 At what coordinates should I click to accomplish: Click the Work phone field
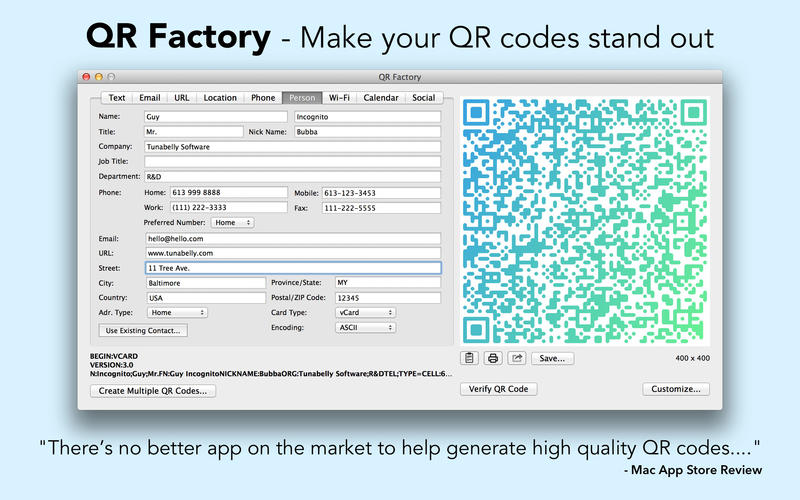[x=229, y=207]
